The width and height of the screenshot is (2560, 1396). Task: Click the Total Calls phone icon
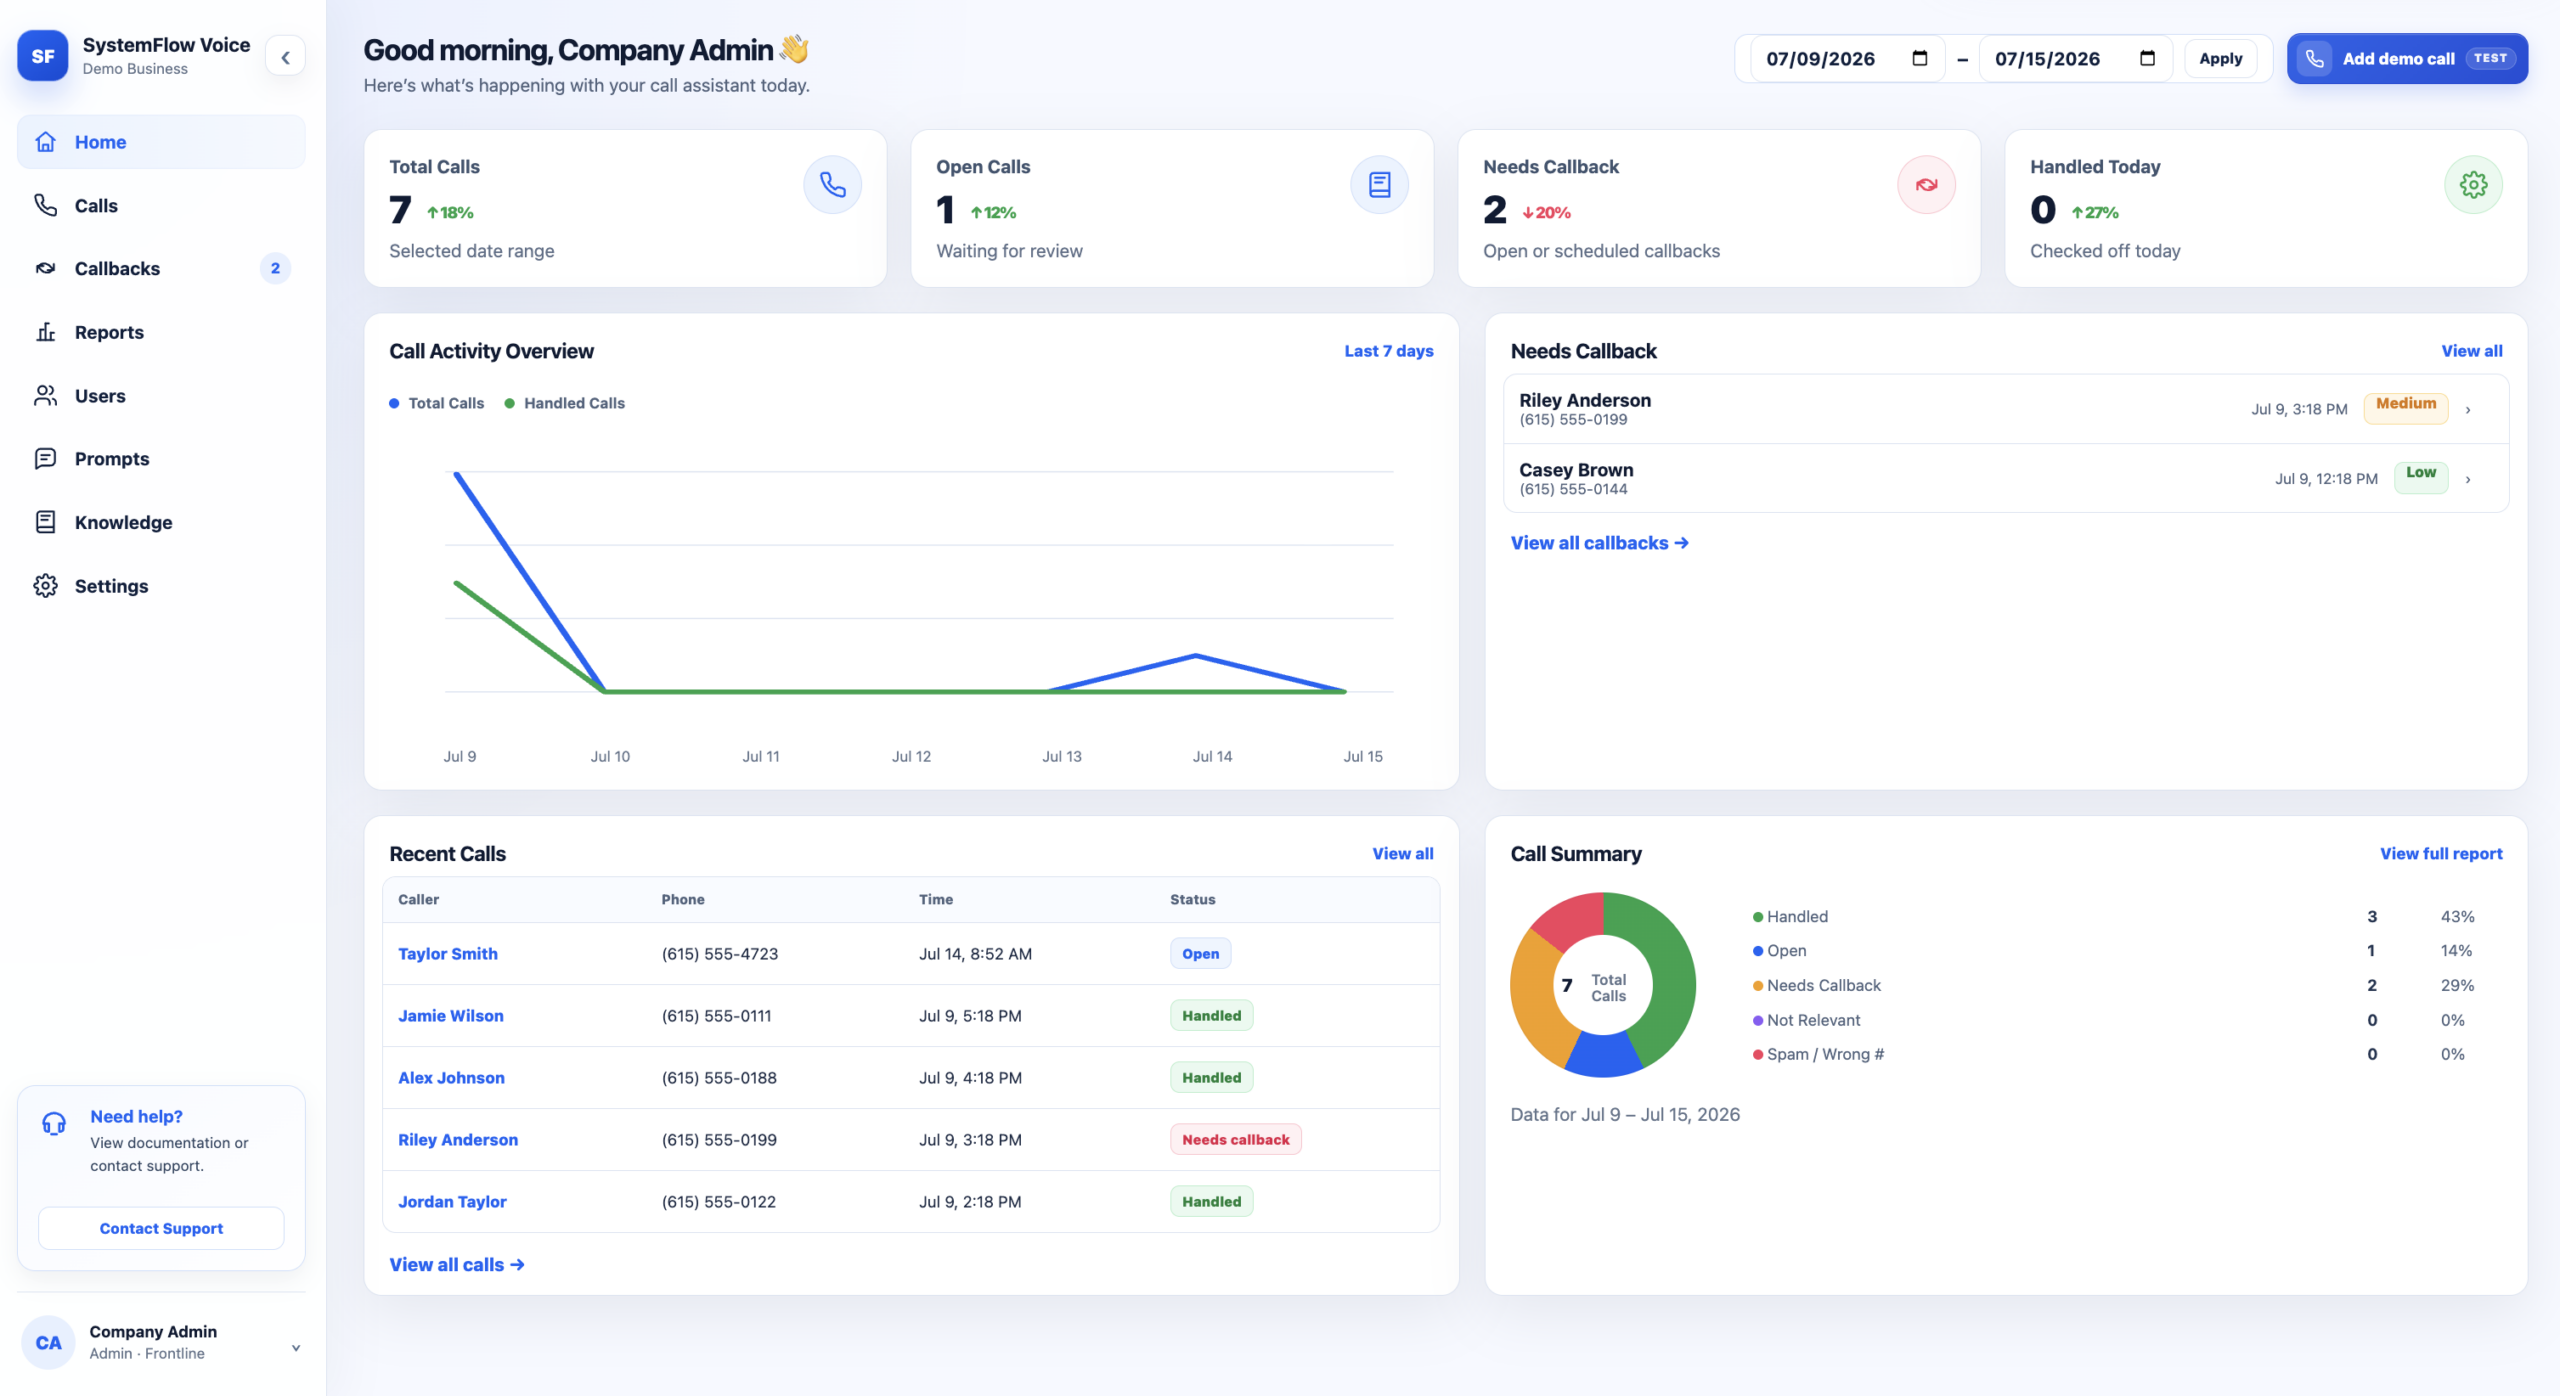pyautogui.click(x=832, y=184)
